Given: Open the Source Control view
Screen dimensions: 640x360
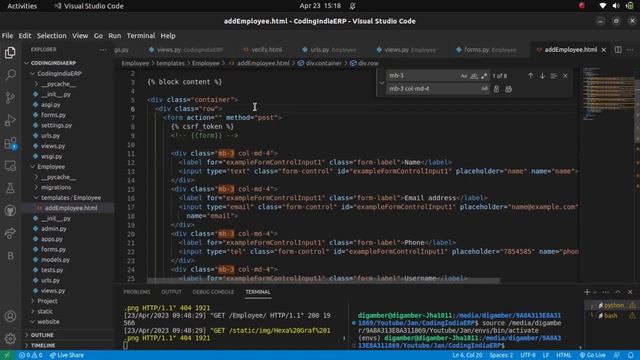Looking at the screenshot, I should click(10, 98).
